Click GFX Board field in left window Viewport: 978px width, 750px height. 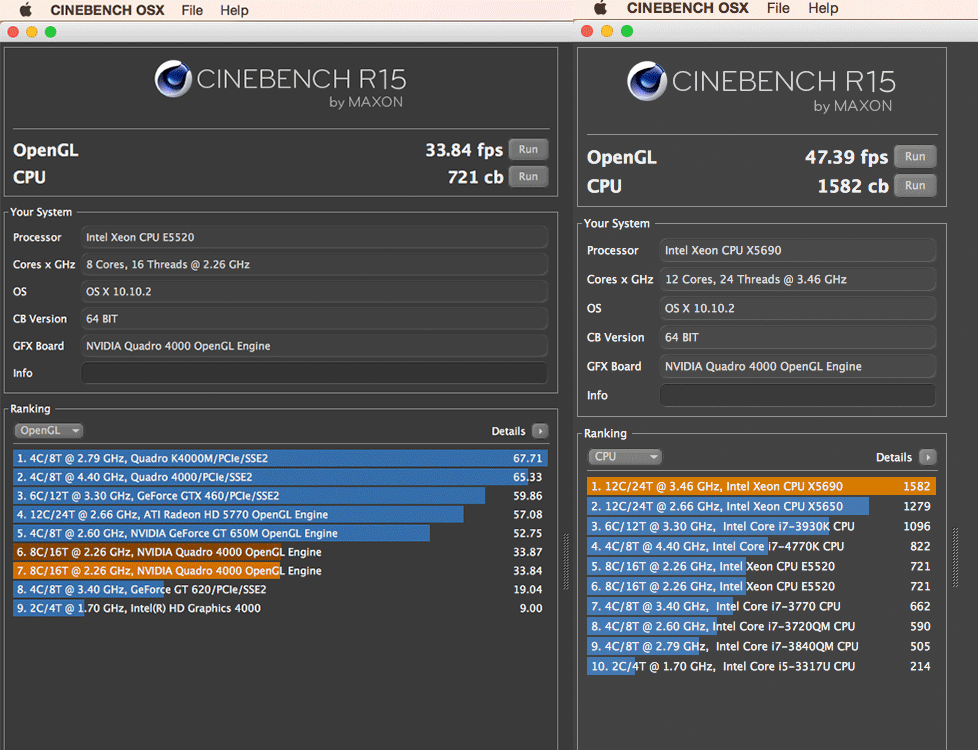tap(314, 346)
